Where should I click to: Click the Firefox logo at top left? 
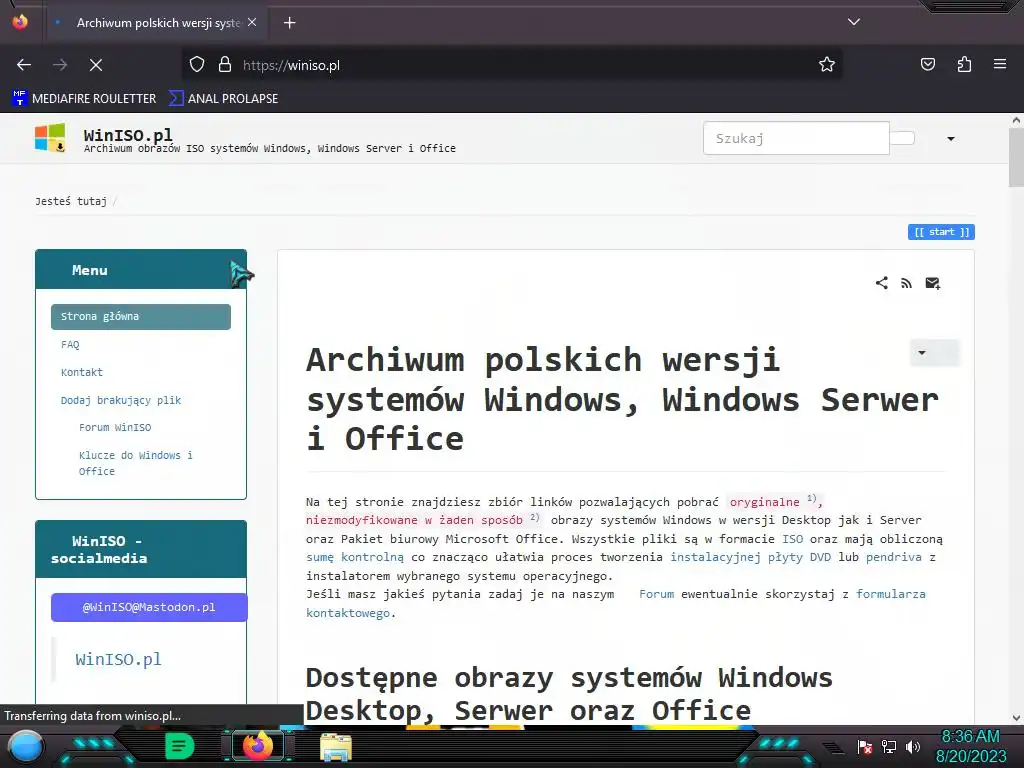coord(20,22)
